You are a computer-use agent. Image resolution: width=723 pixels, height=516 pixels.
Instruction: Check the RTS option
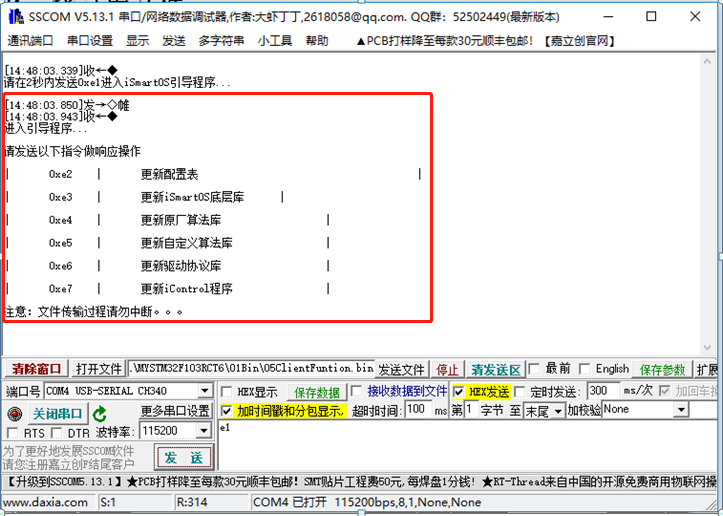click(x=12, y=432)
